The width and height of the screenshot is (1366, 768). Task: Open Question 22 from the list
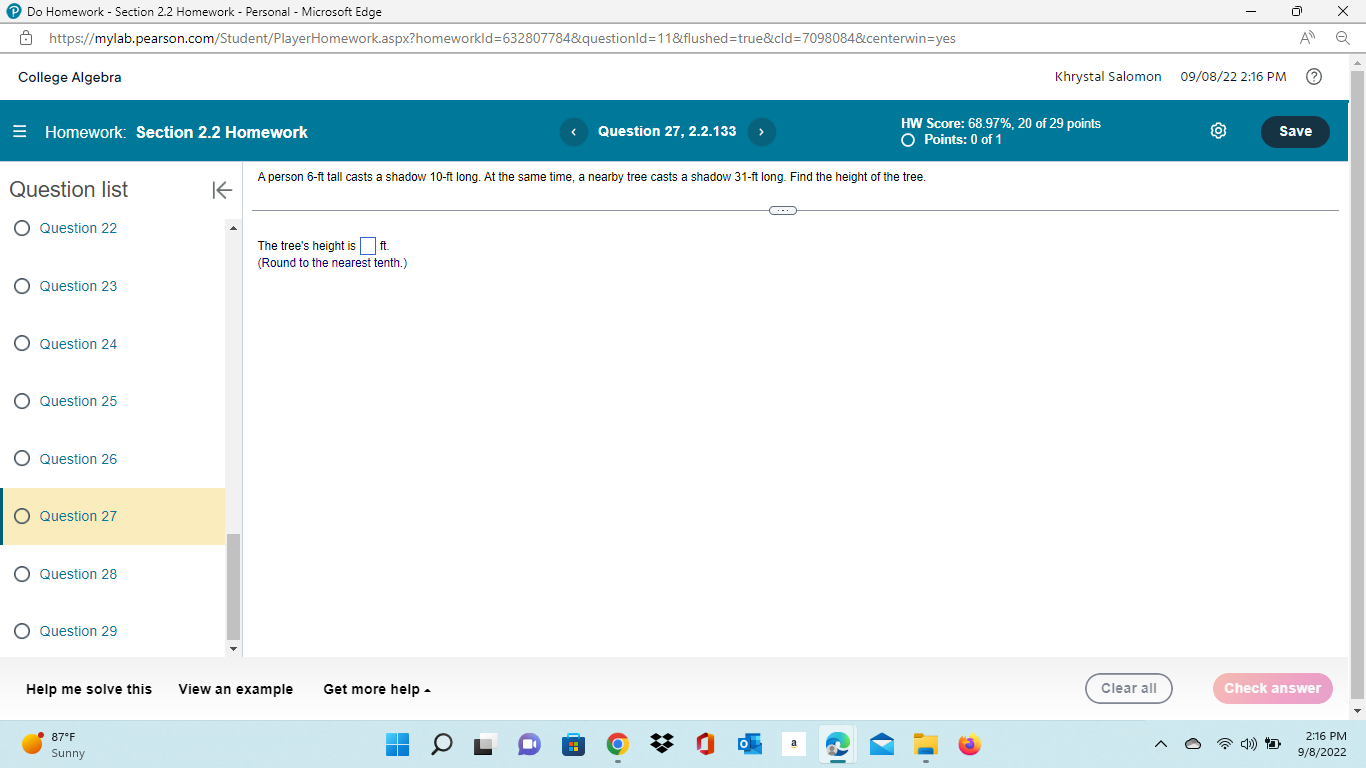pyautogui.click(x=78, y=228)
